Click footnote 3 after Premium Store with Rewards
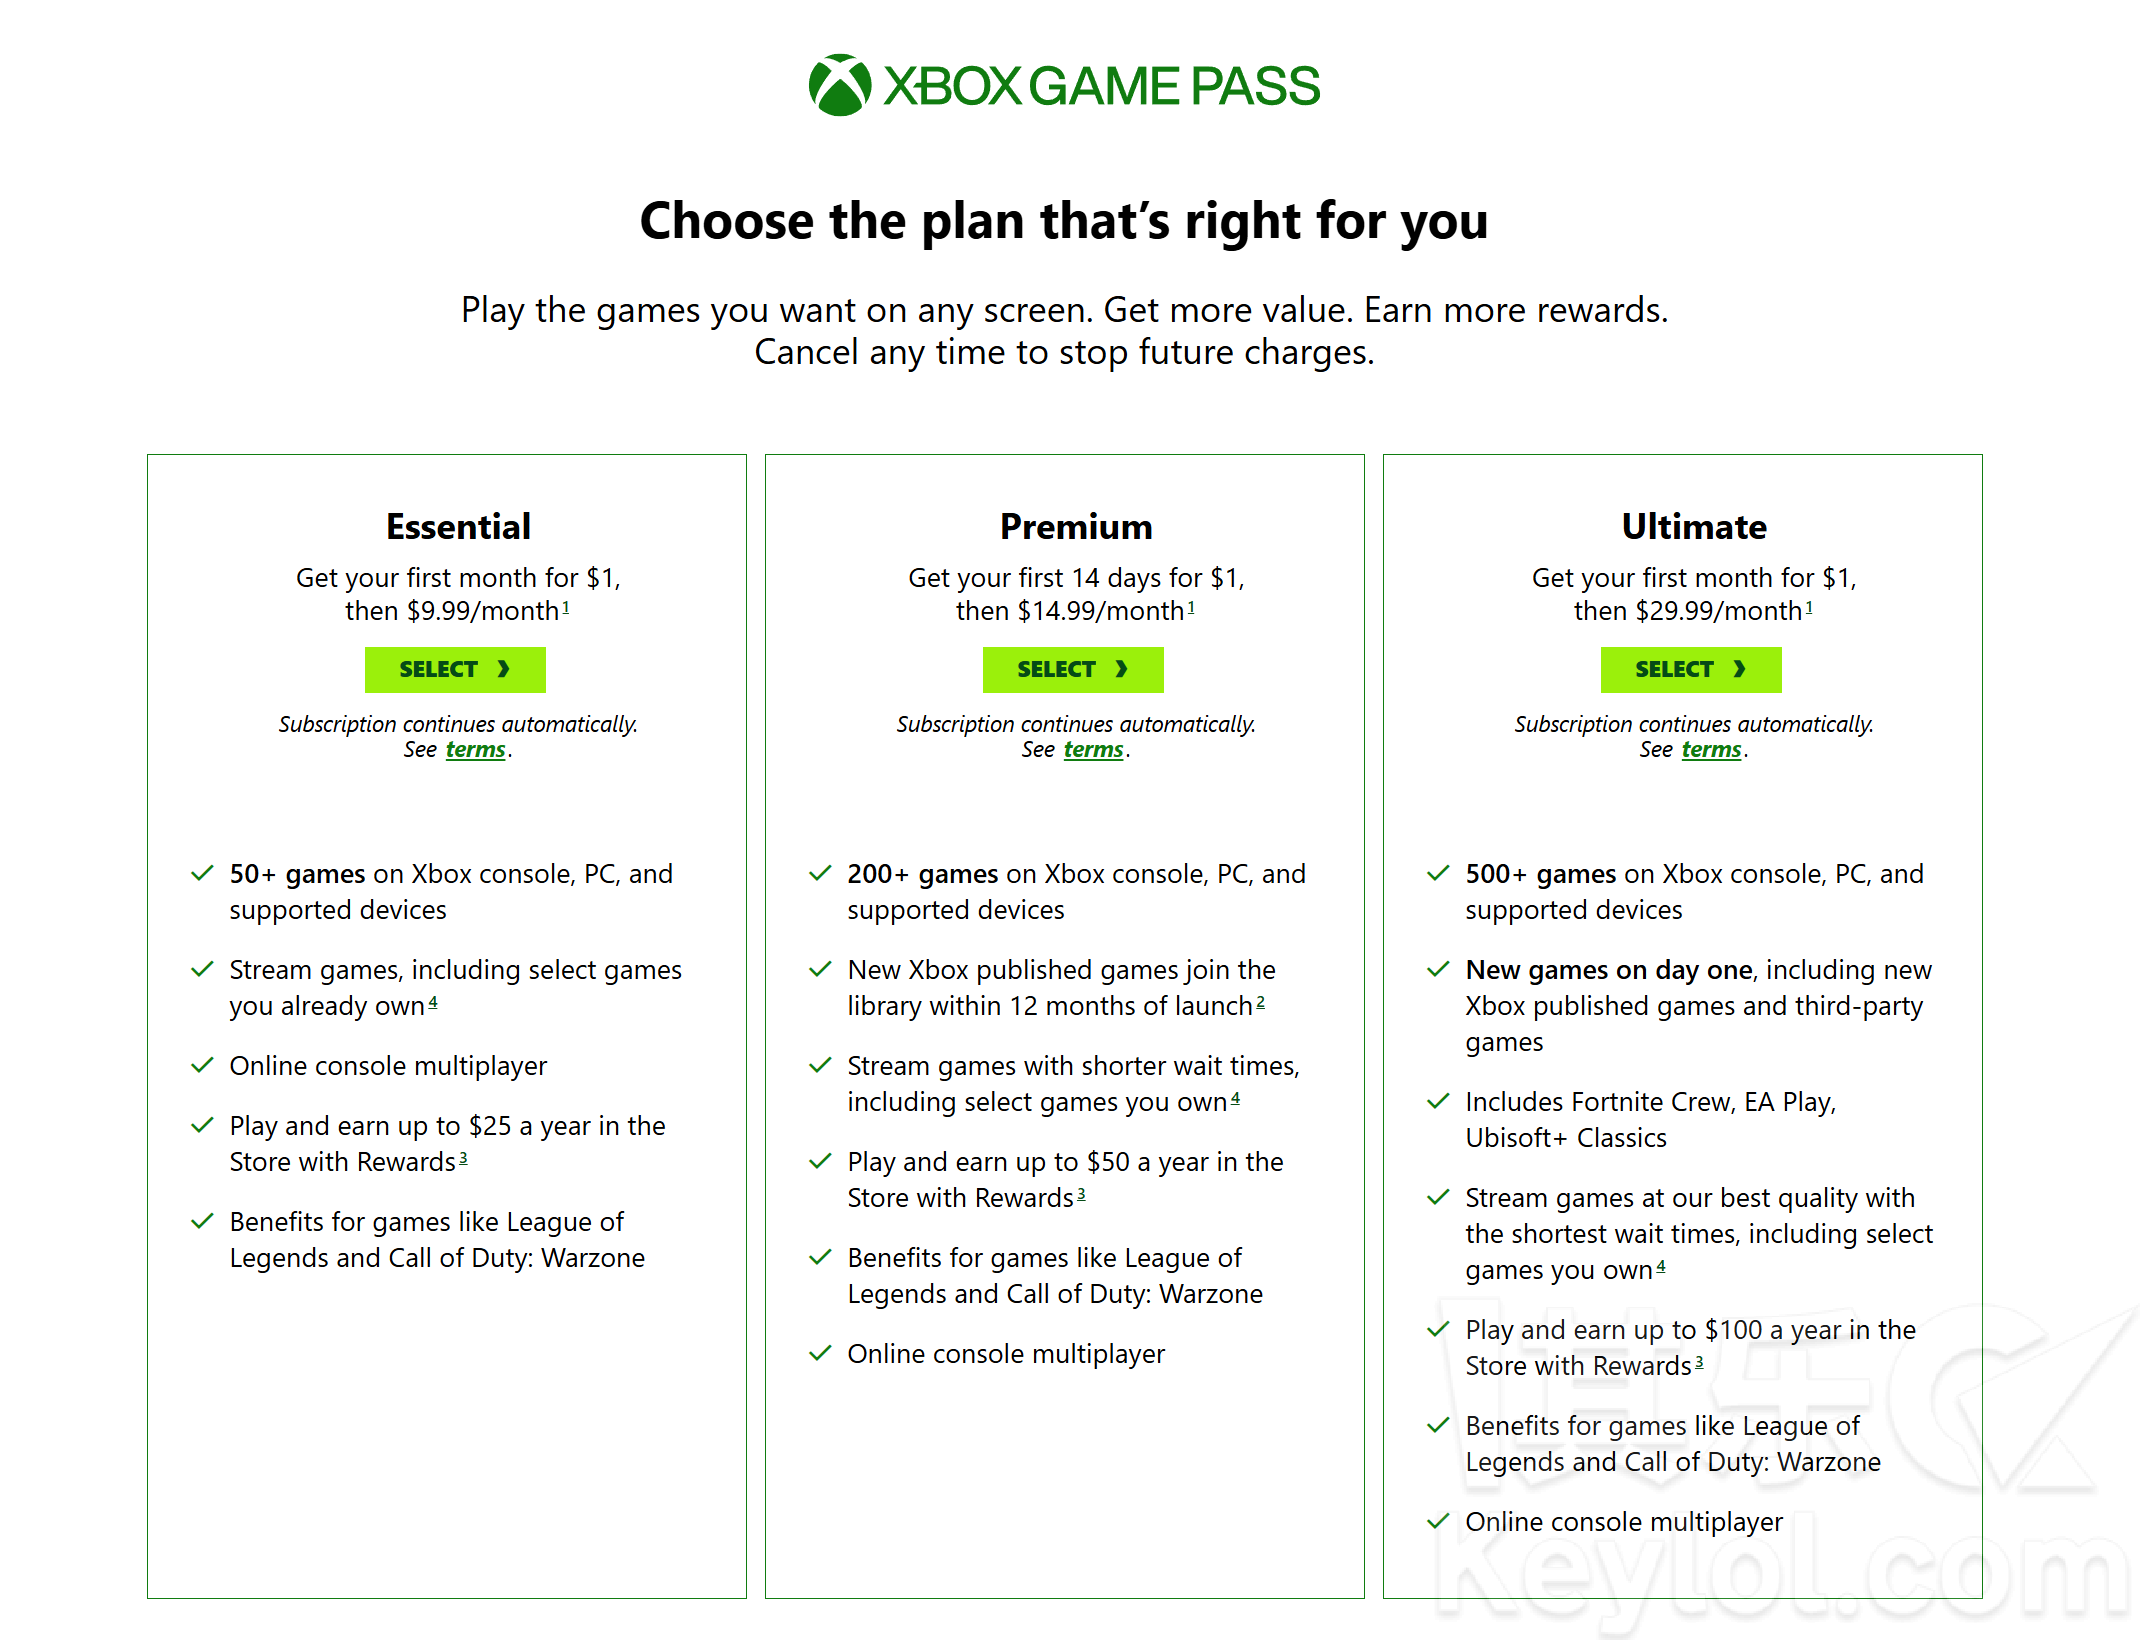 1081,1194
